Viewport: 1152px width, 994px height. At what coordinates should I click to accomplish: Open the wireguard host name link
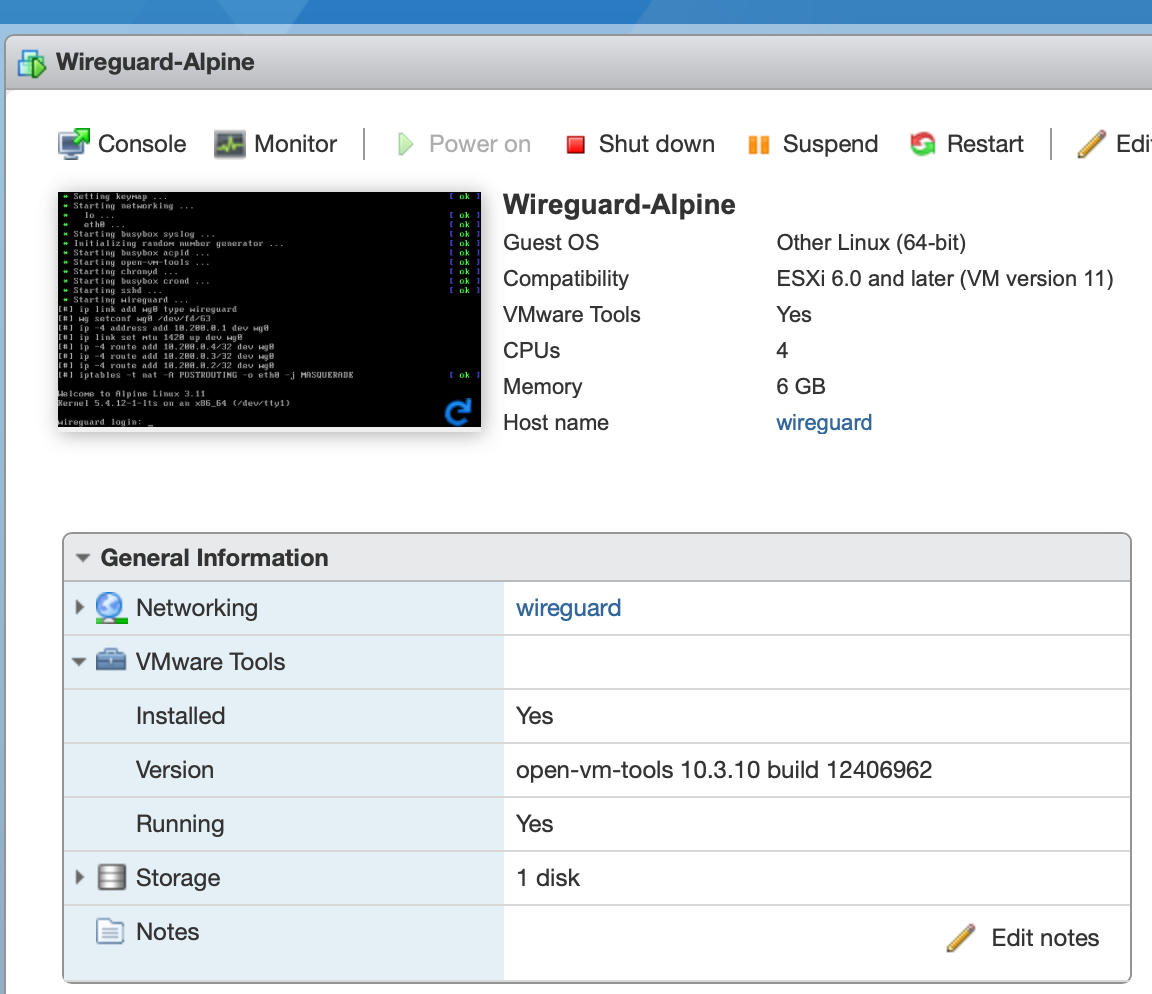[x=824, y=422]
